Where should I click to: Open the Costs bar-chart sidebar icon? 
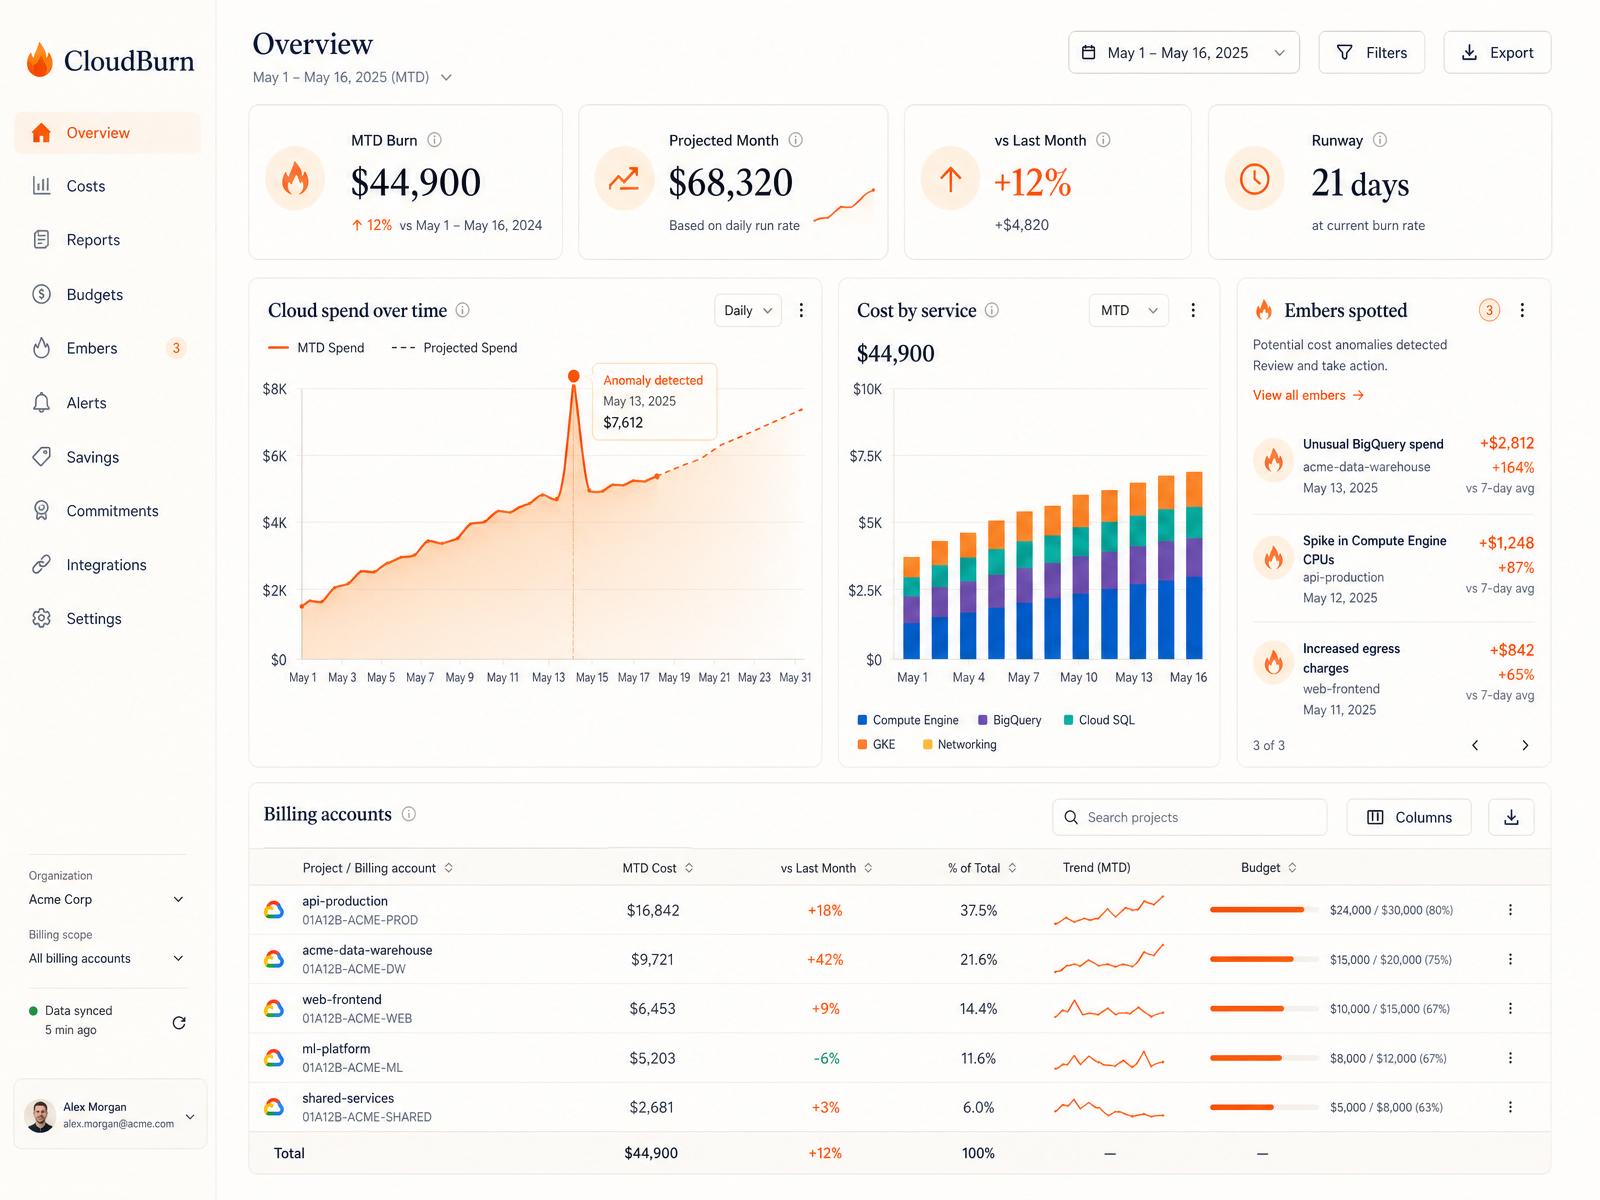[x=41, y=185]
